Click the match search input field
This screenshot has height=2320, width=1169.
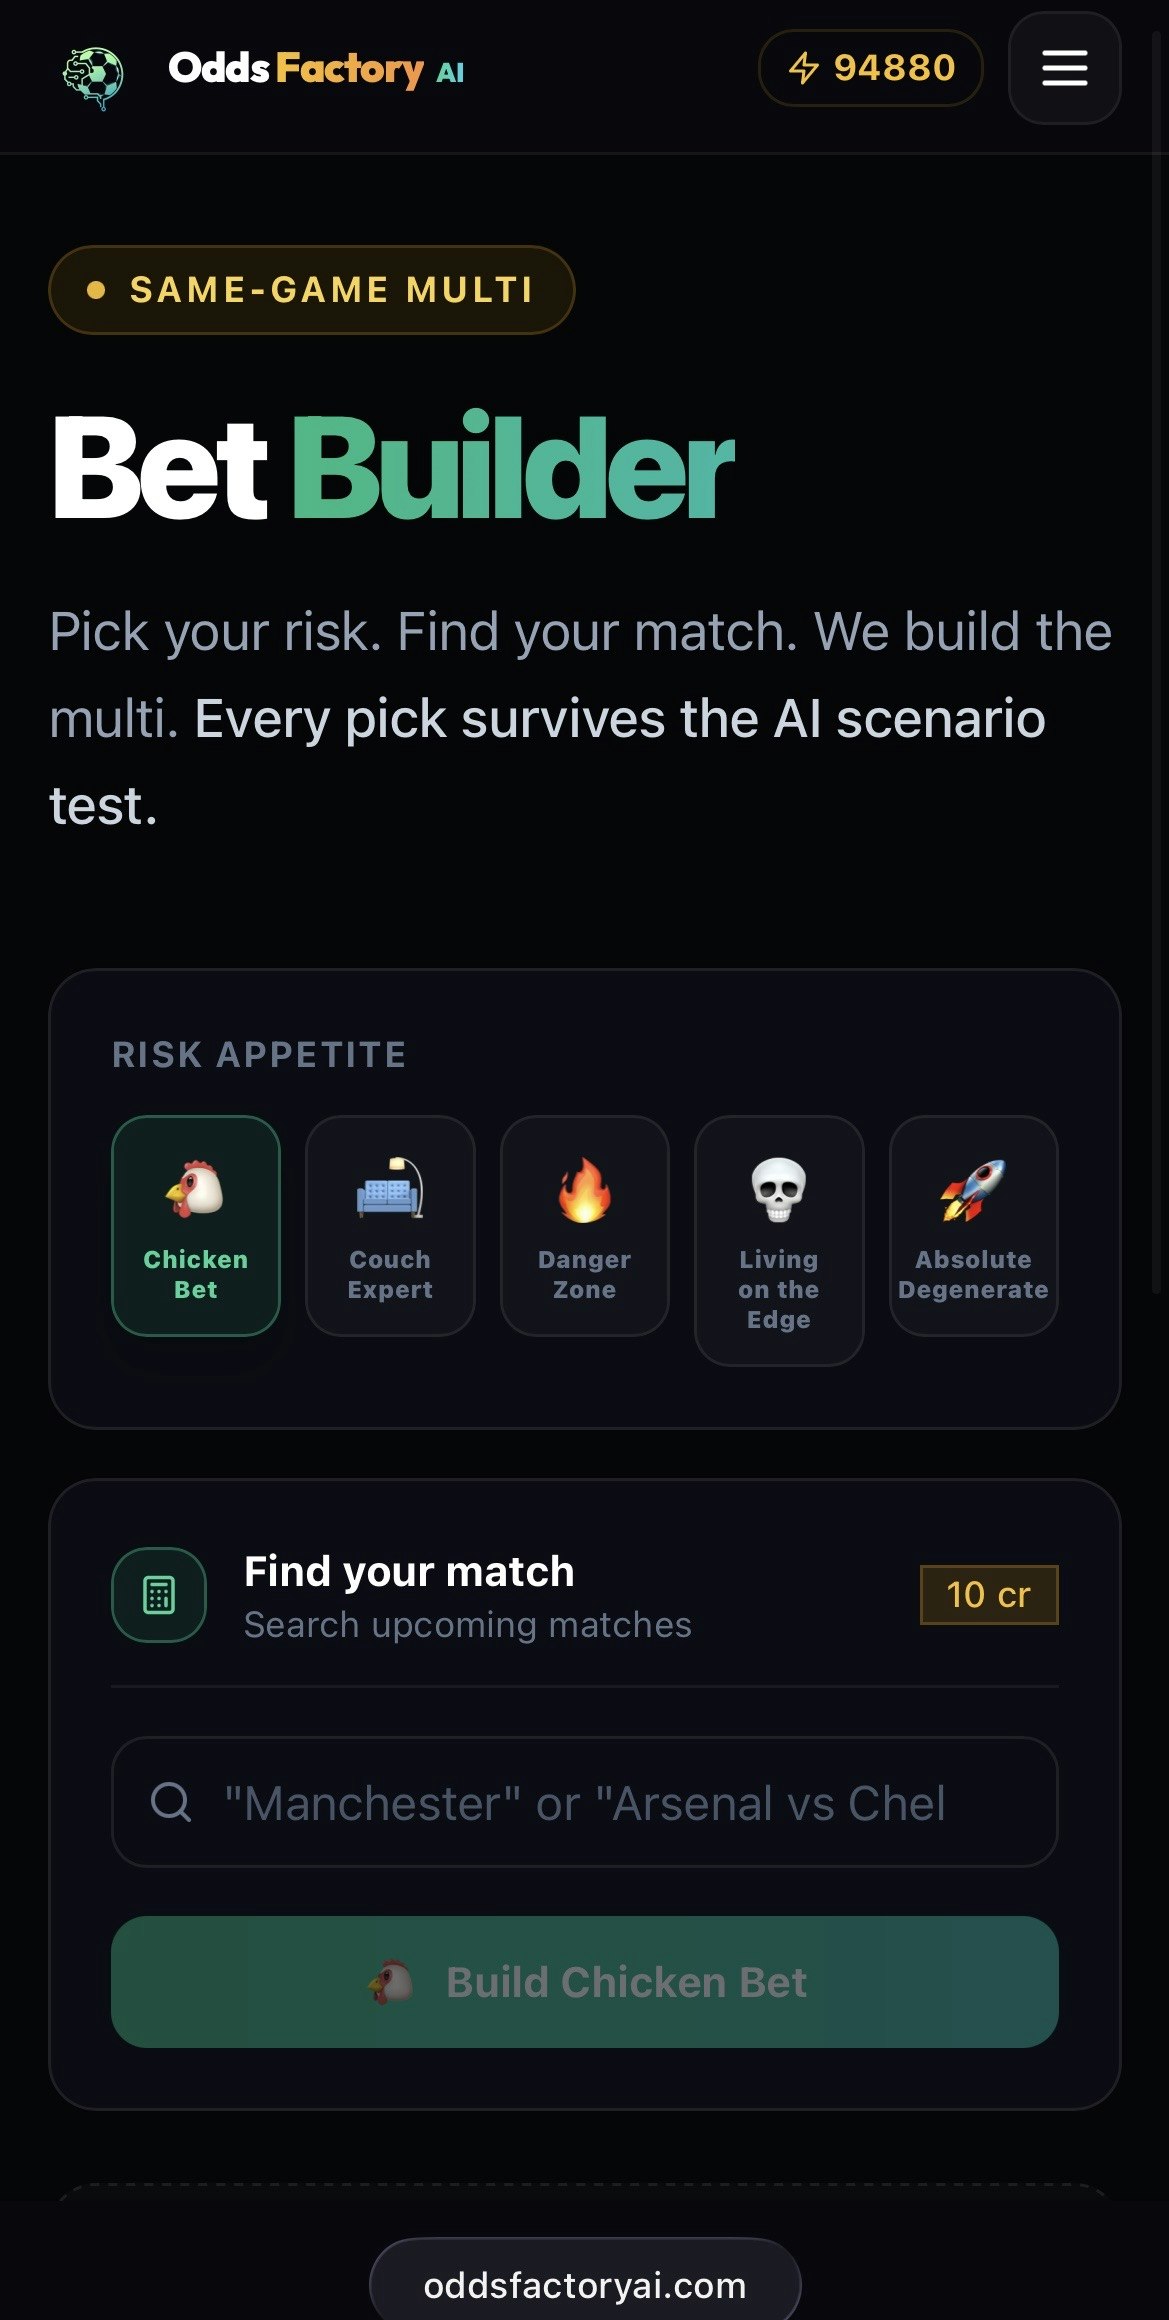coord(584,1803)
